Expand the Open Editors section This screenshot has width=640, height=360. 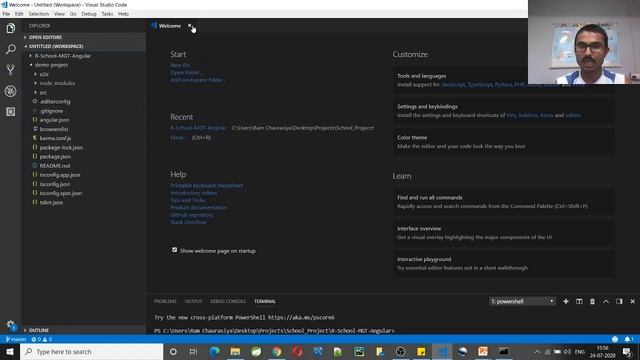click(x=84, y=37)
